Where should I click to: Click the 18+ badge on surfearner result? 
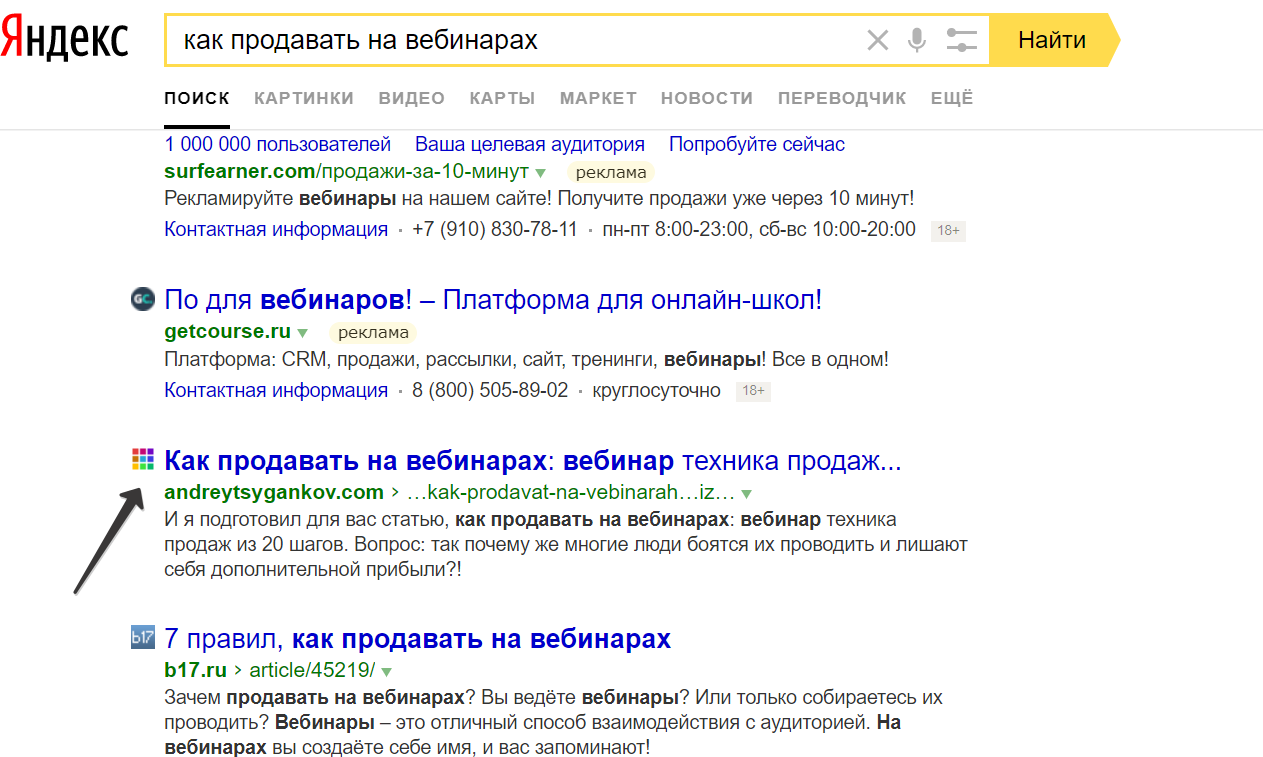pos(948,231)
